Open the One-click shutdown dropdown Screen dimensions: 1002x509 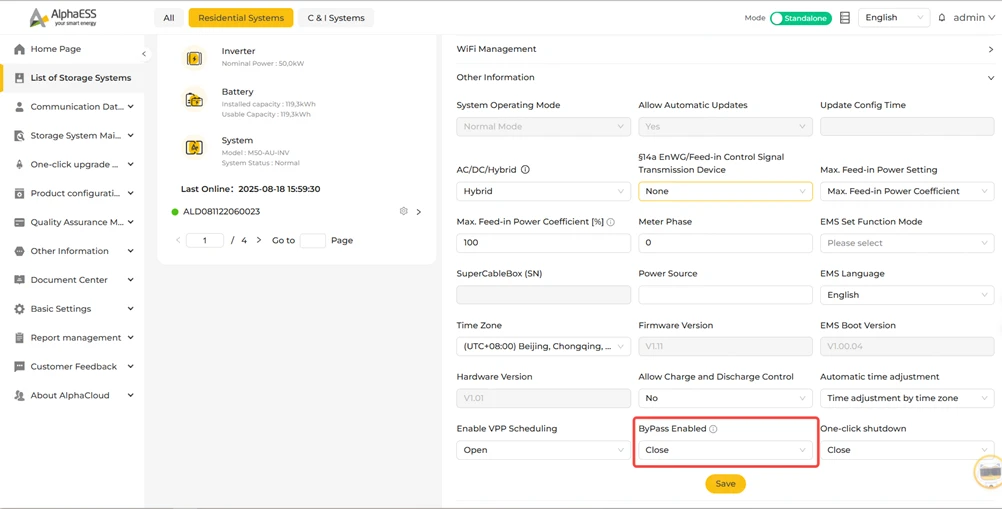pyautogui.click(x=907, y=450)
